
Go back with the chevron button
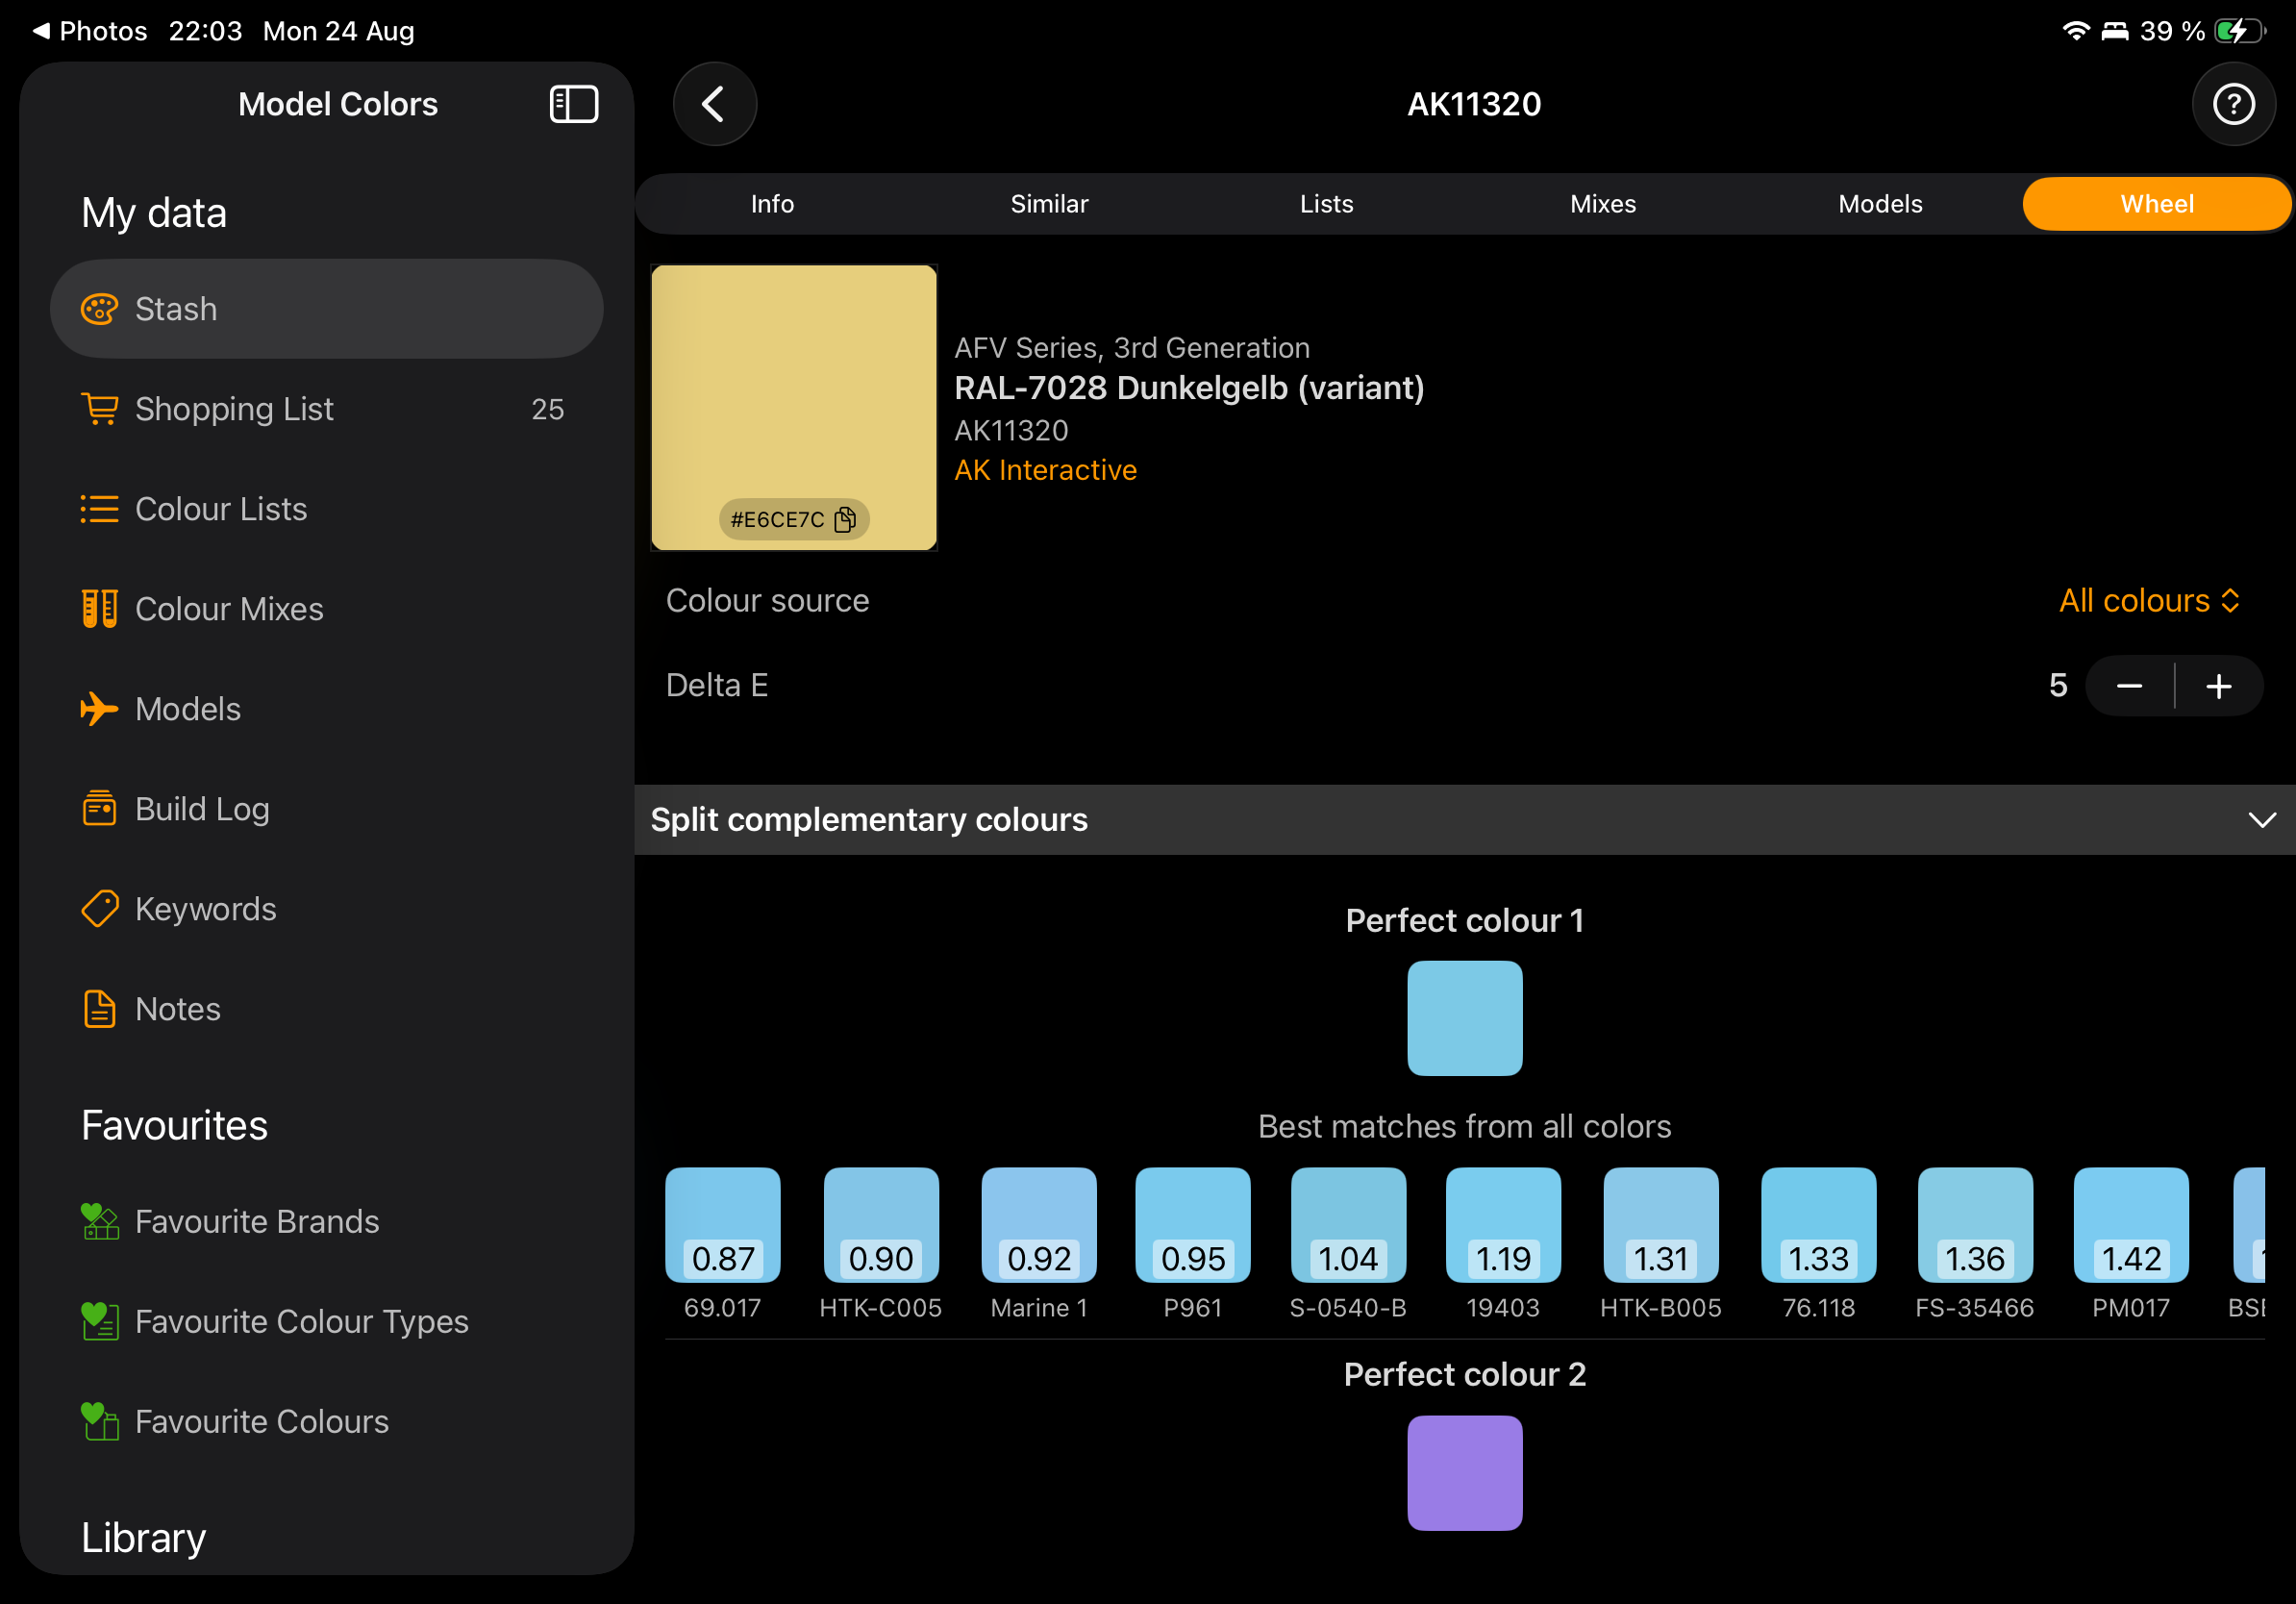(714, 104)
